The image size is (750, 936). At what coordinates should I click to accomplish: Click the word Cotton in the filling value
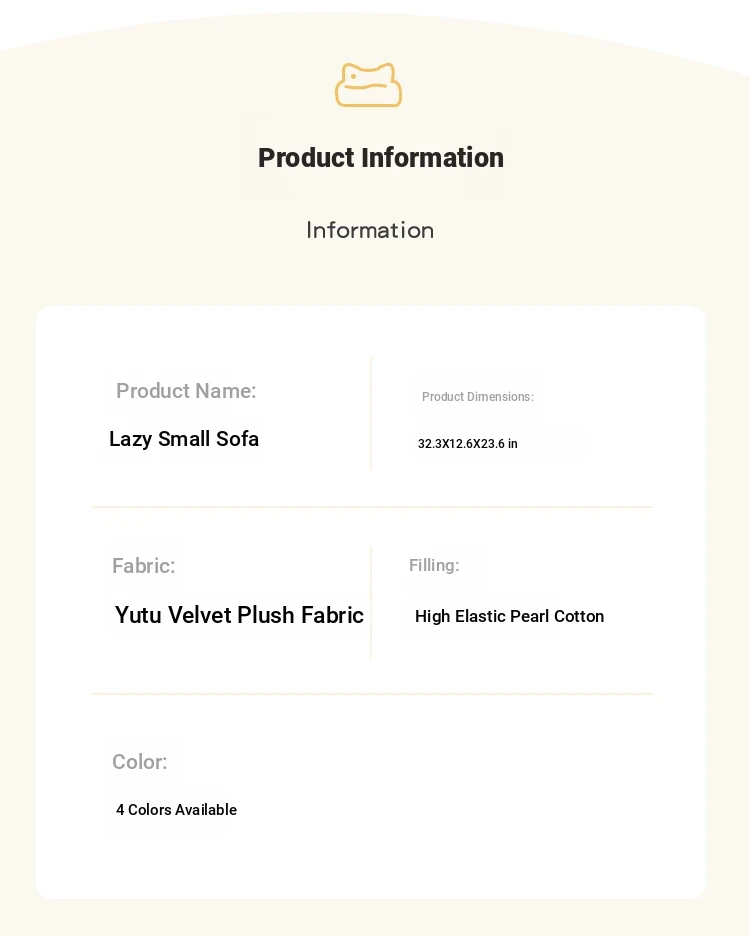579,617
